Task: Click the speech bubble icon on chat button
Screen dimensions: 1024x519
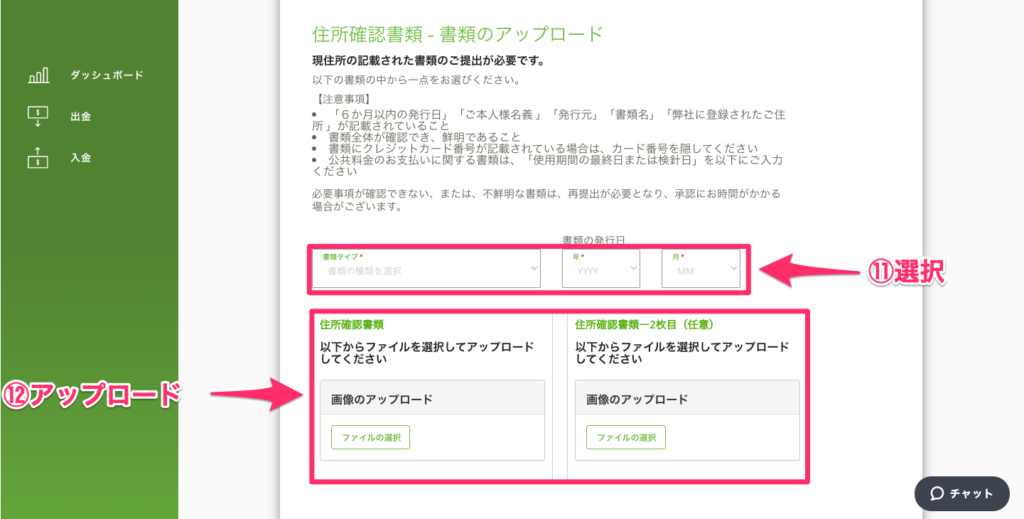Action: 937,493
